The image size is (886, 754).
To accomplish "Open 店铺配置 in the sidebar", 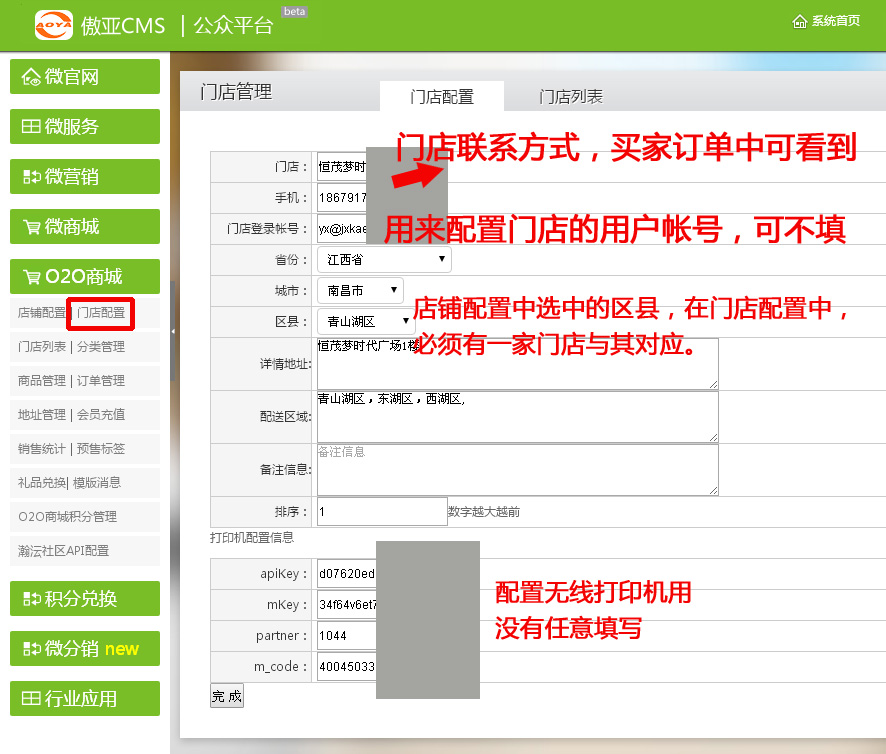I will click(x=41, y=313).
